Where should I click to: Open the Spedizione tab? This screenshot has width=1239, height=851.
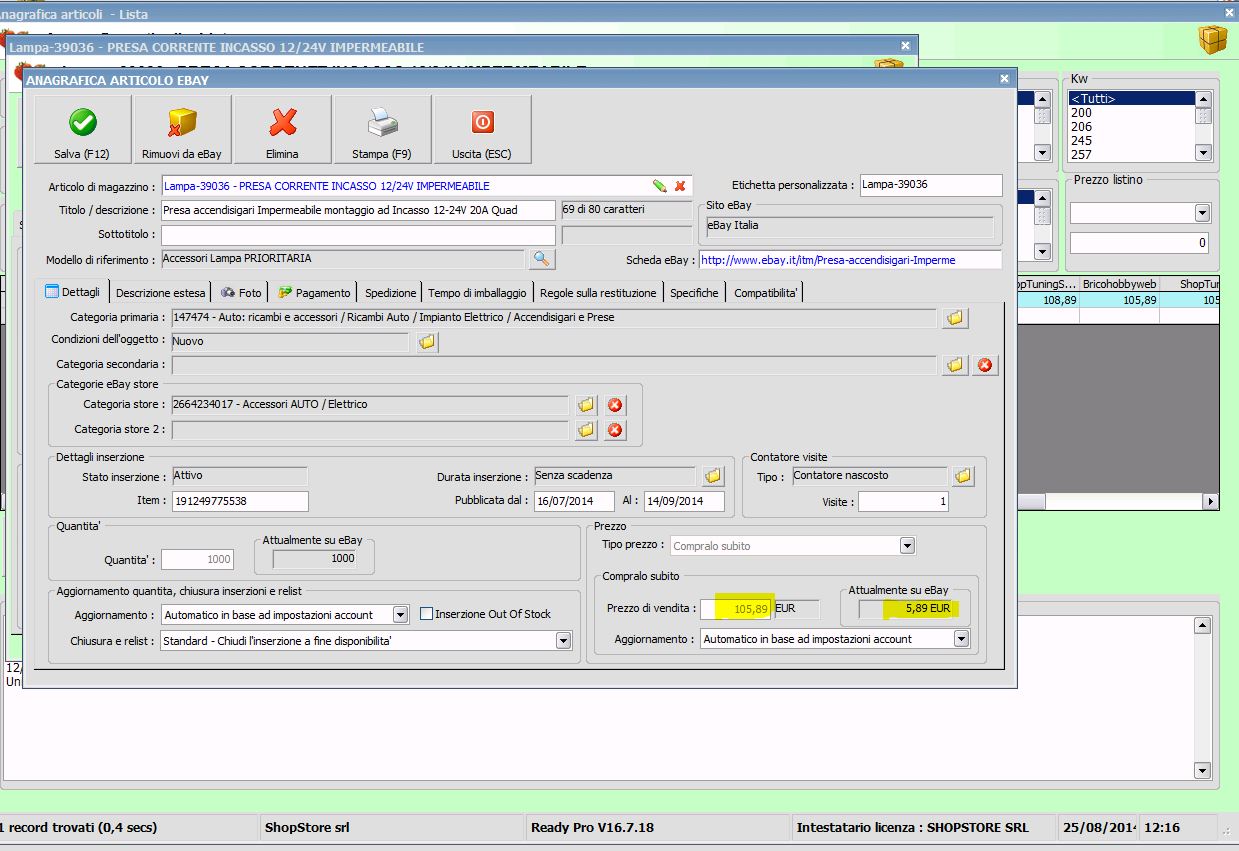pyautogui.click(x=390, y=293)
